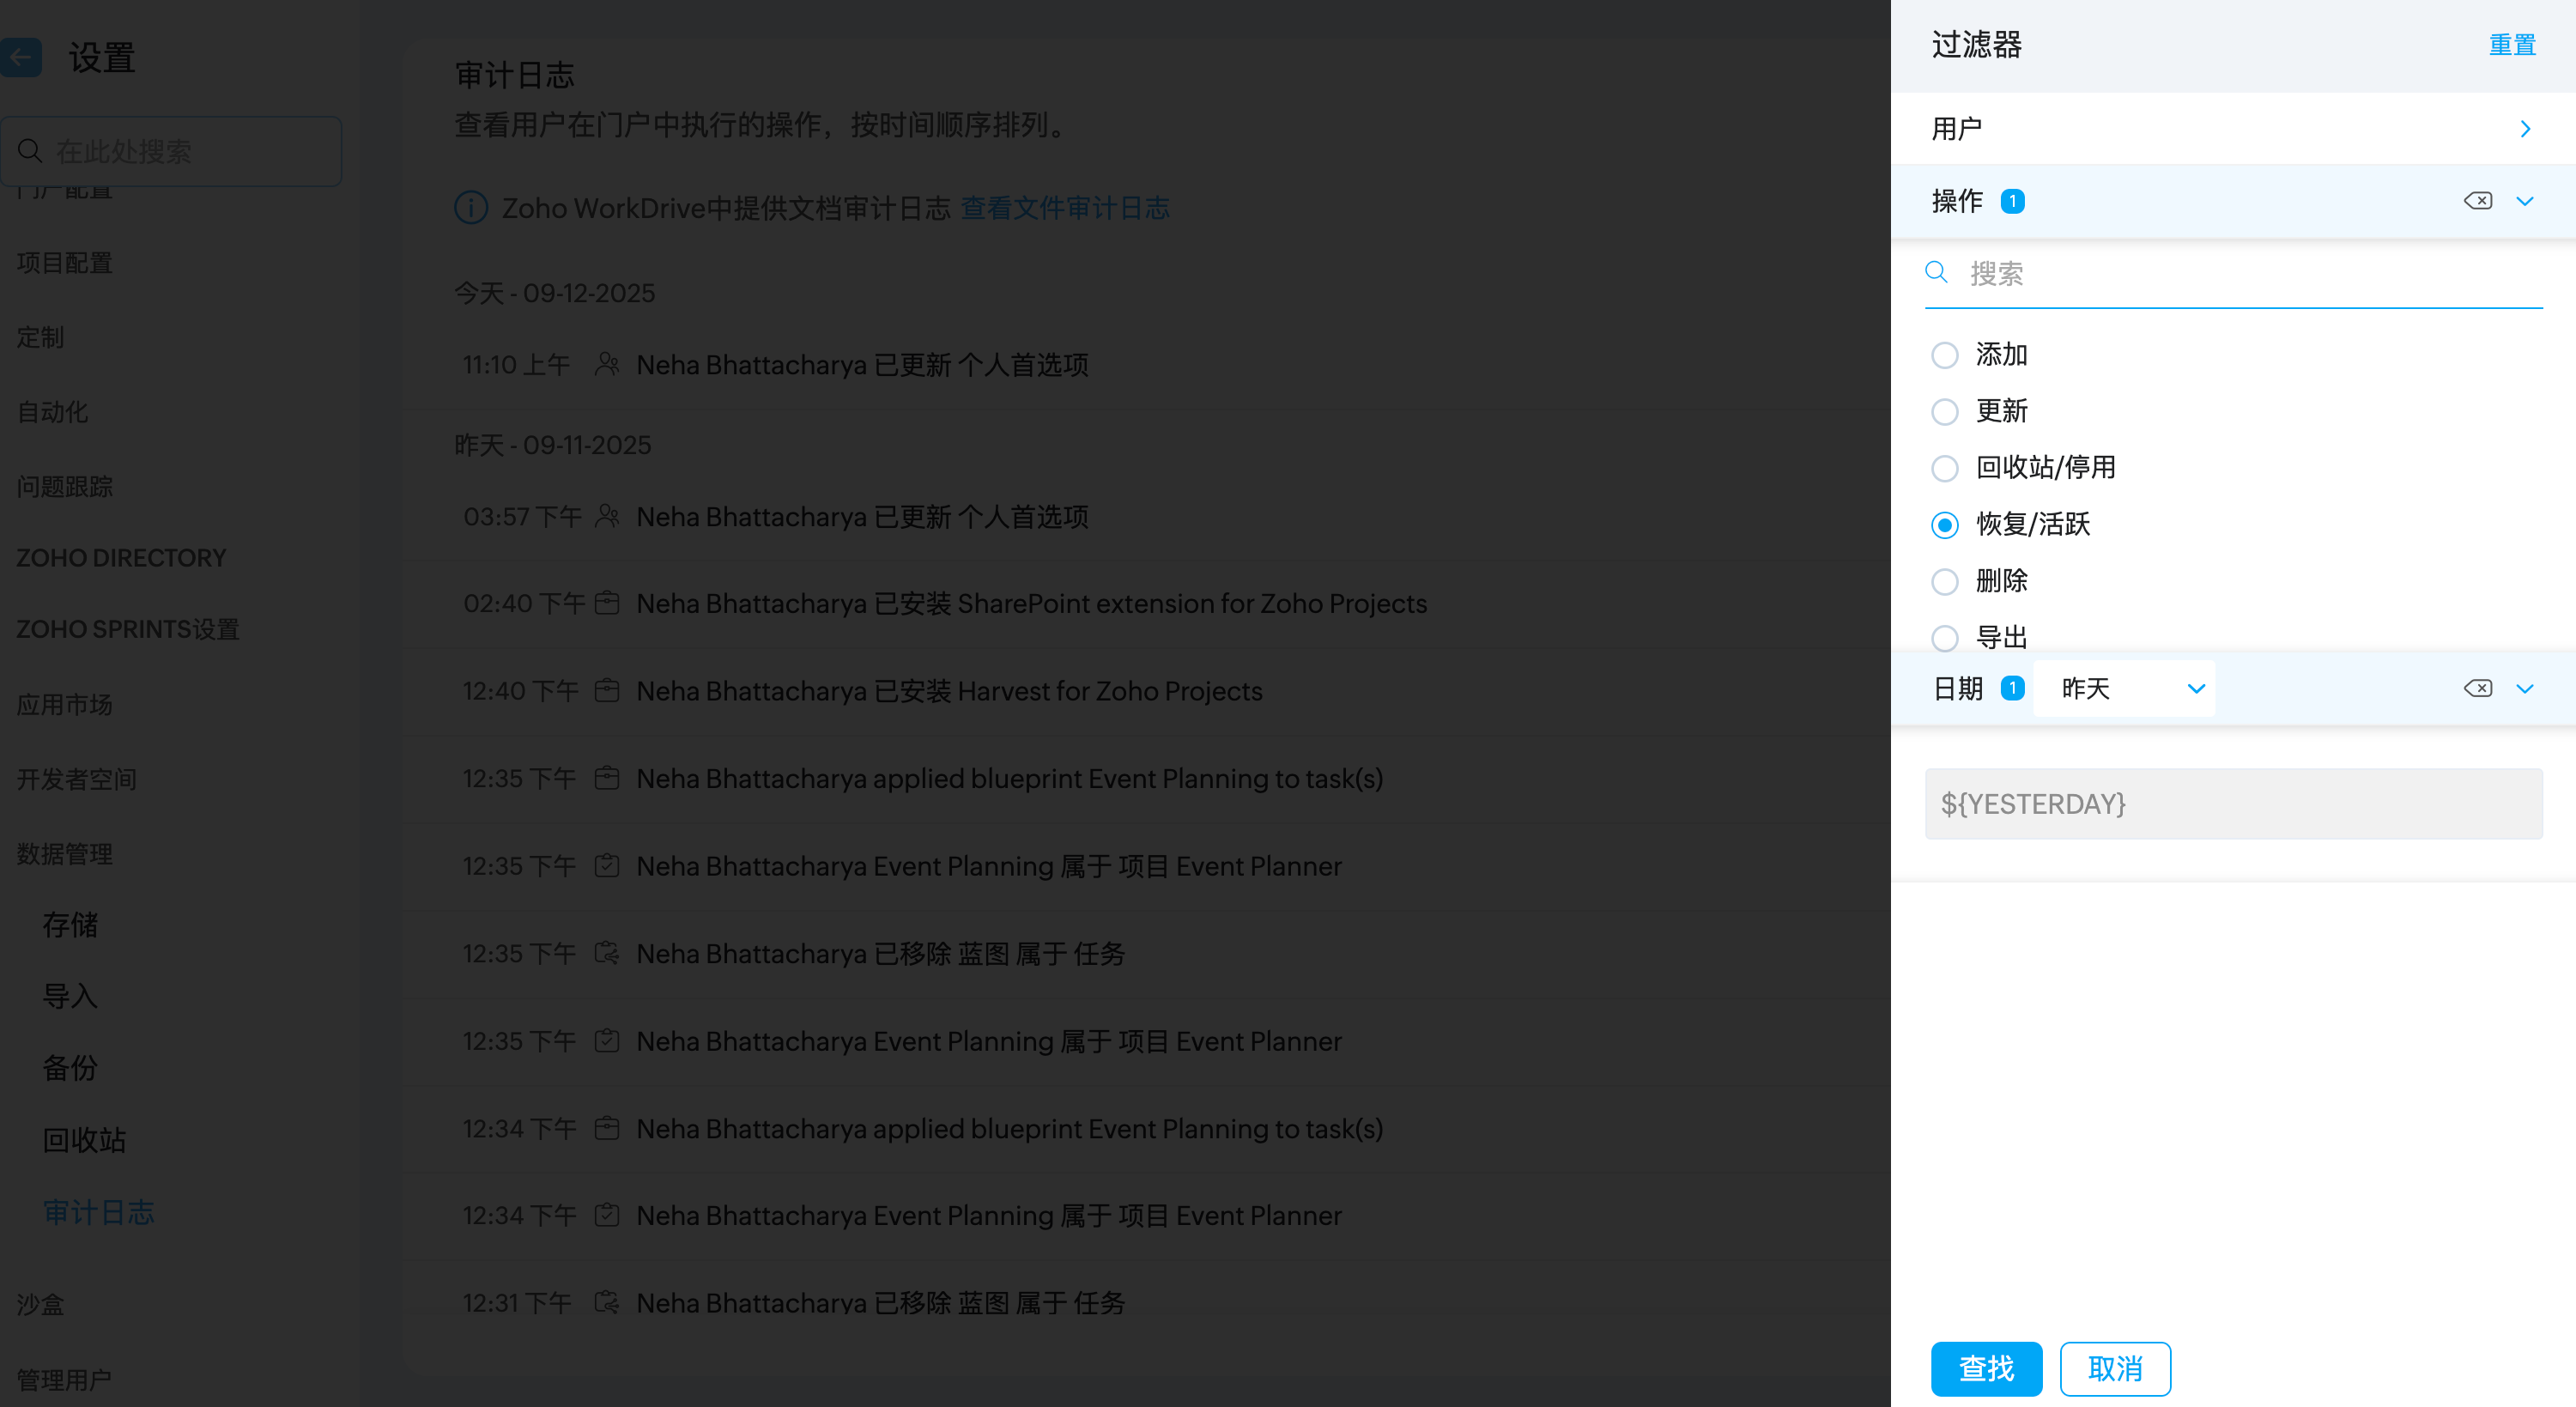Click the back arrow beside 设置
2576x1407 pixels.
[20, 57]
